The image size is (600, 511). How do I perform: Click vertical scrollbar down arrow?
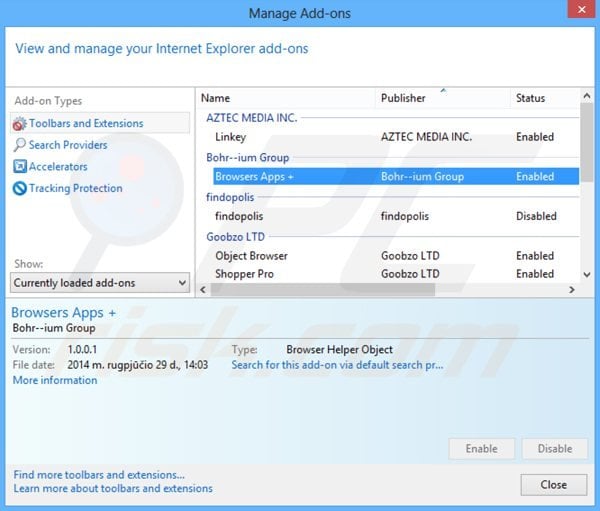587,274
